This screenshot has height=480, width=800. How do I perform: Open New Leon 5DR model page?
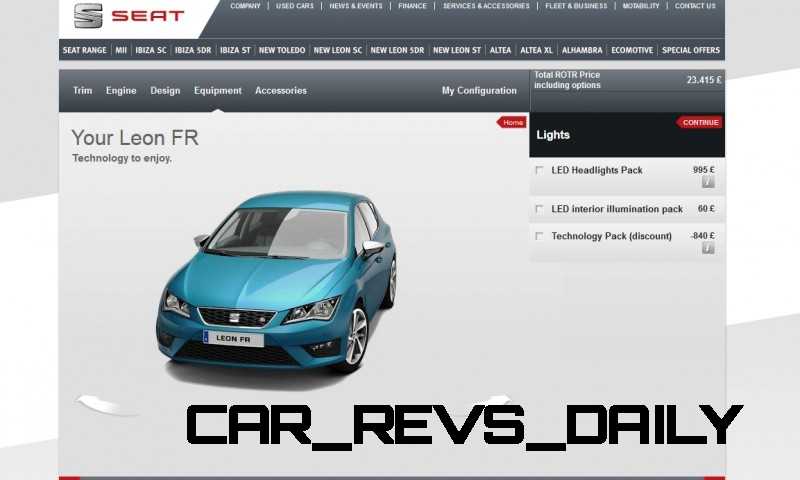[x=397, y=50]
